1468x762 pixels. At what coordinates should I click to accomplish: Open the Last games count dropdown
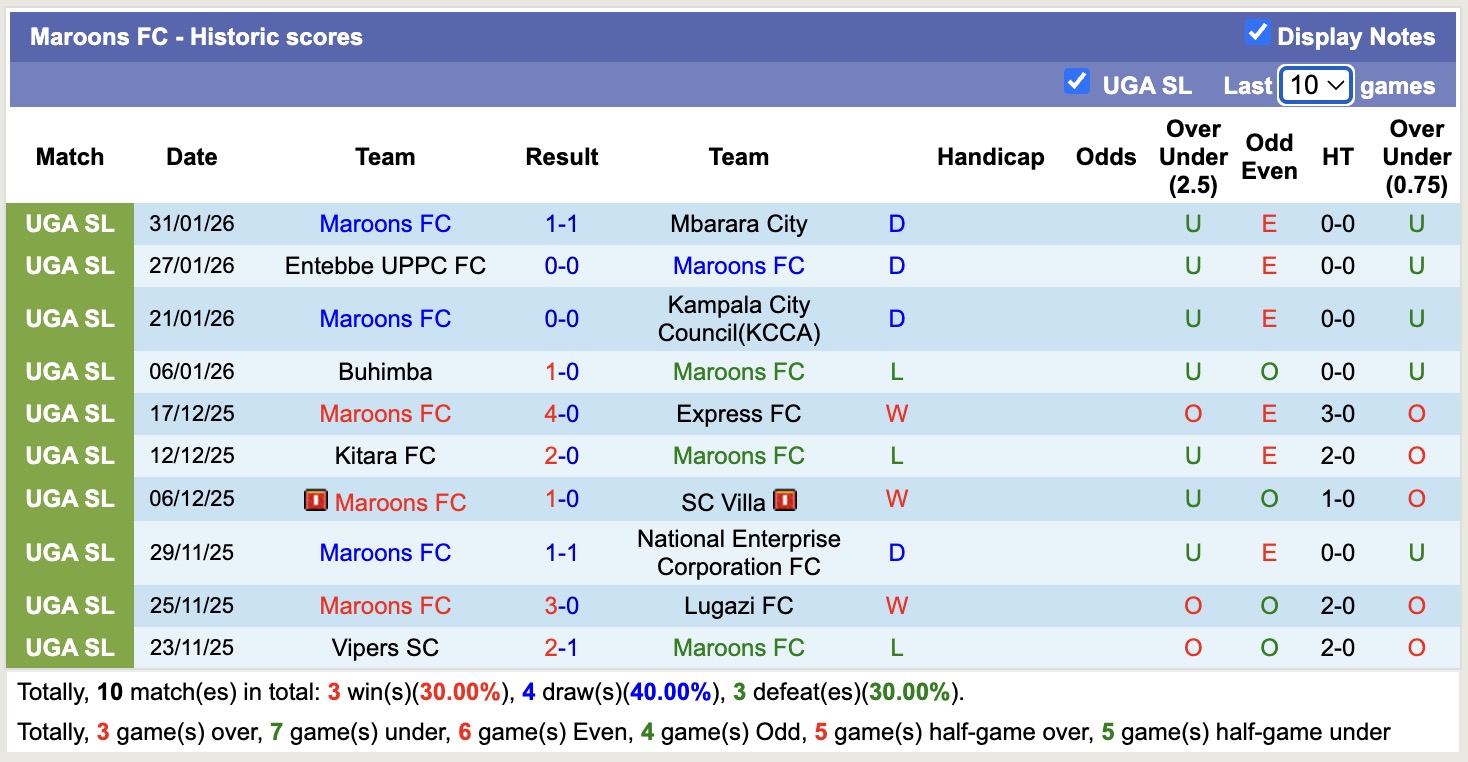tap(1316, 86)
